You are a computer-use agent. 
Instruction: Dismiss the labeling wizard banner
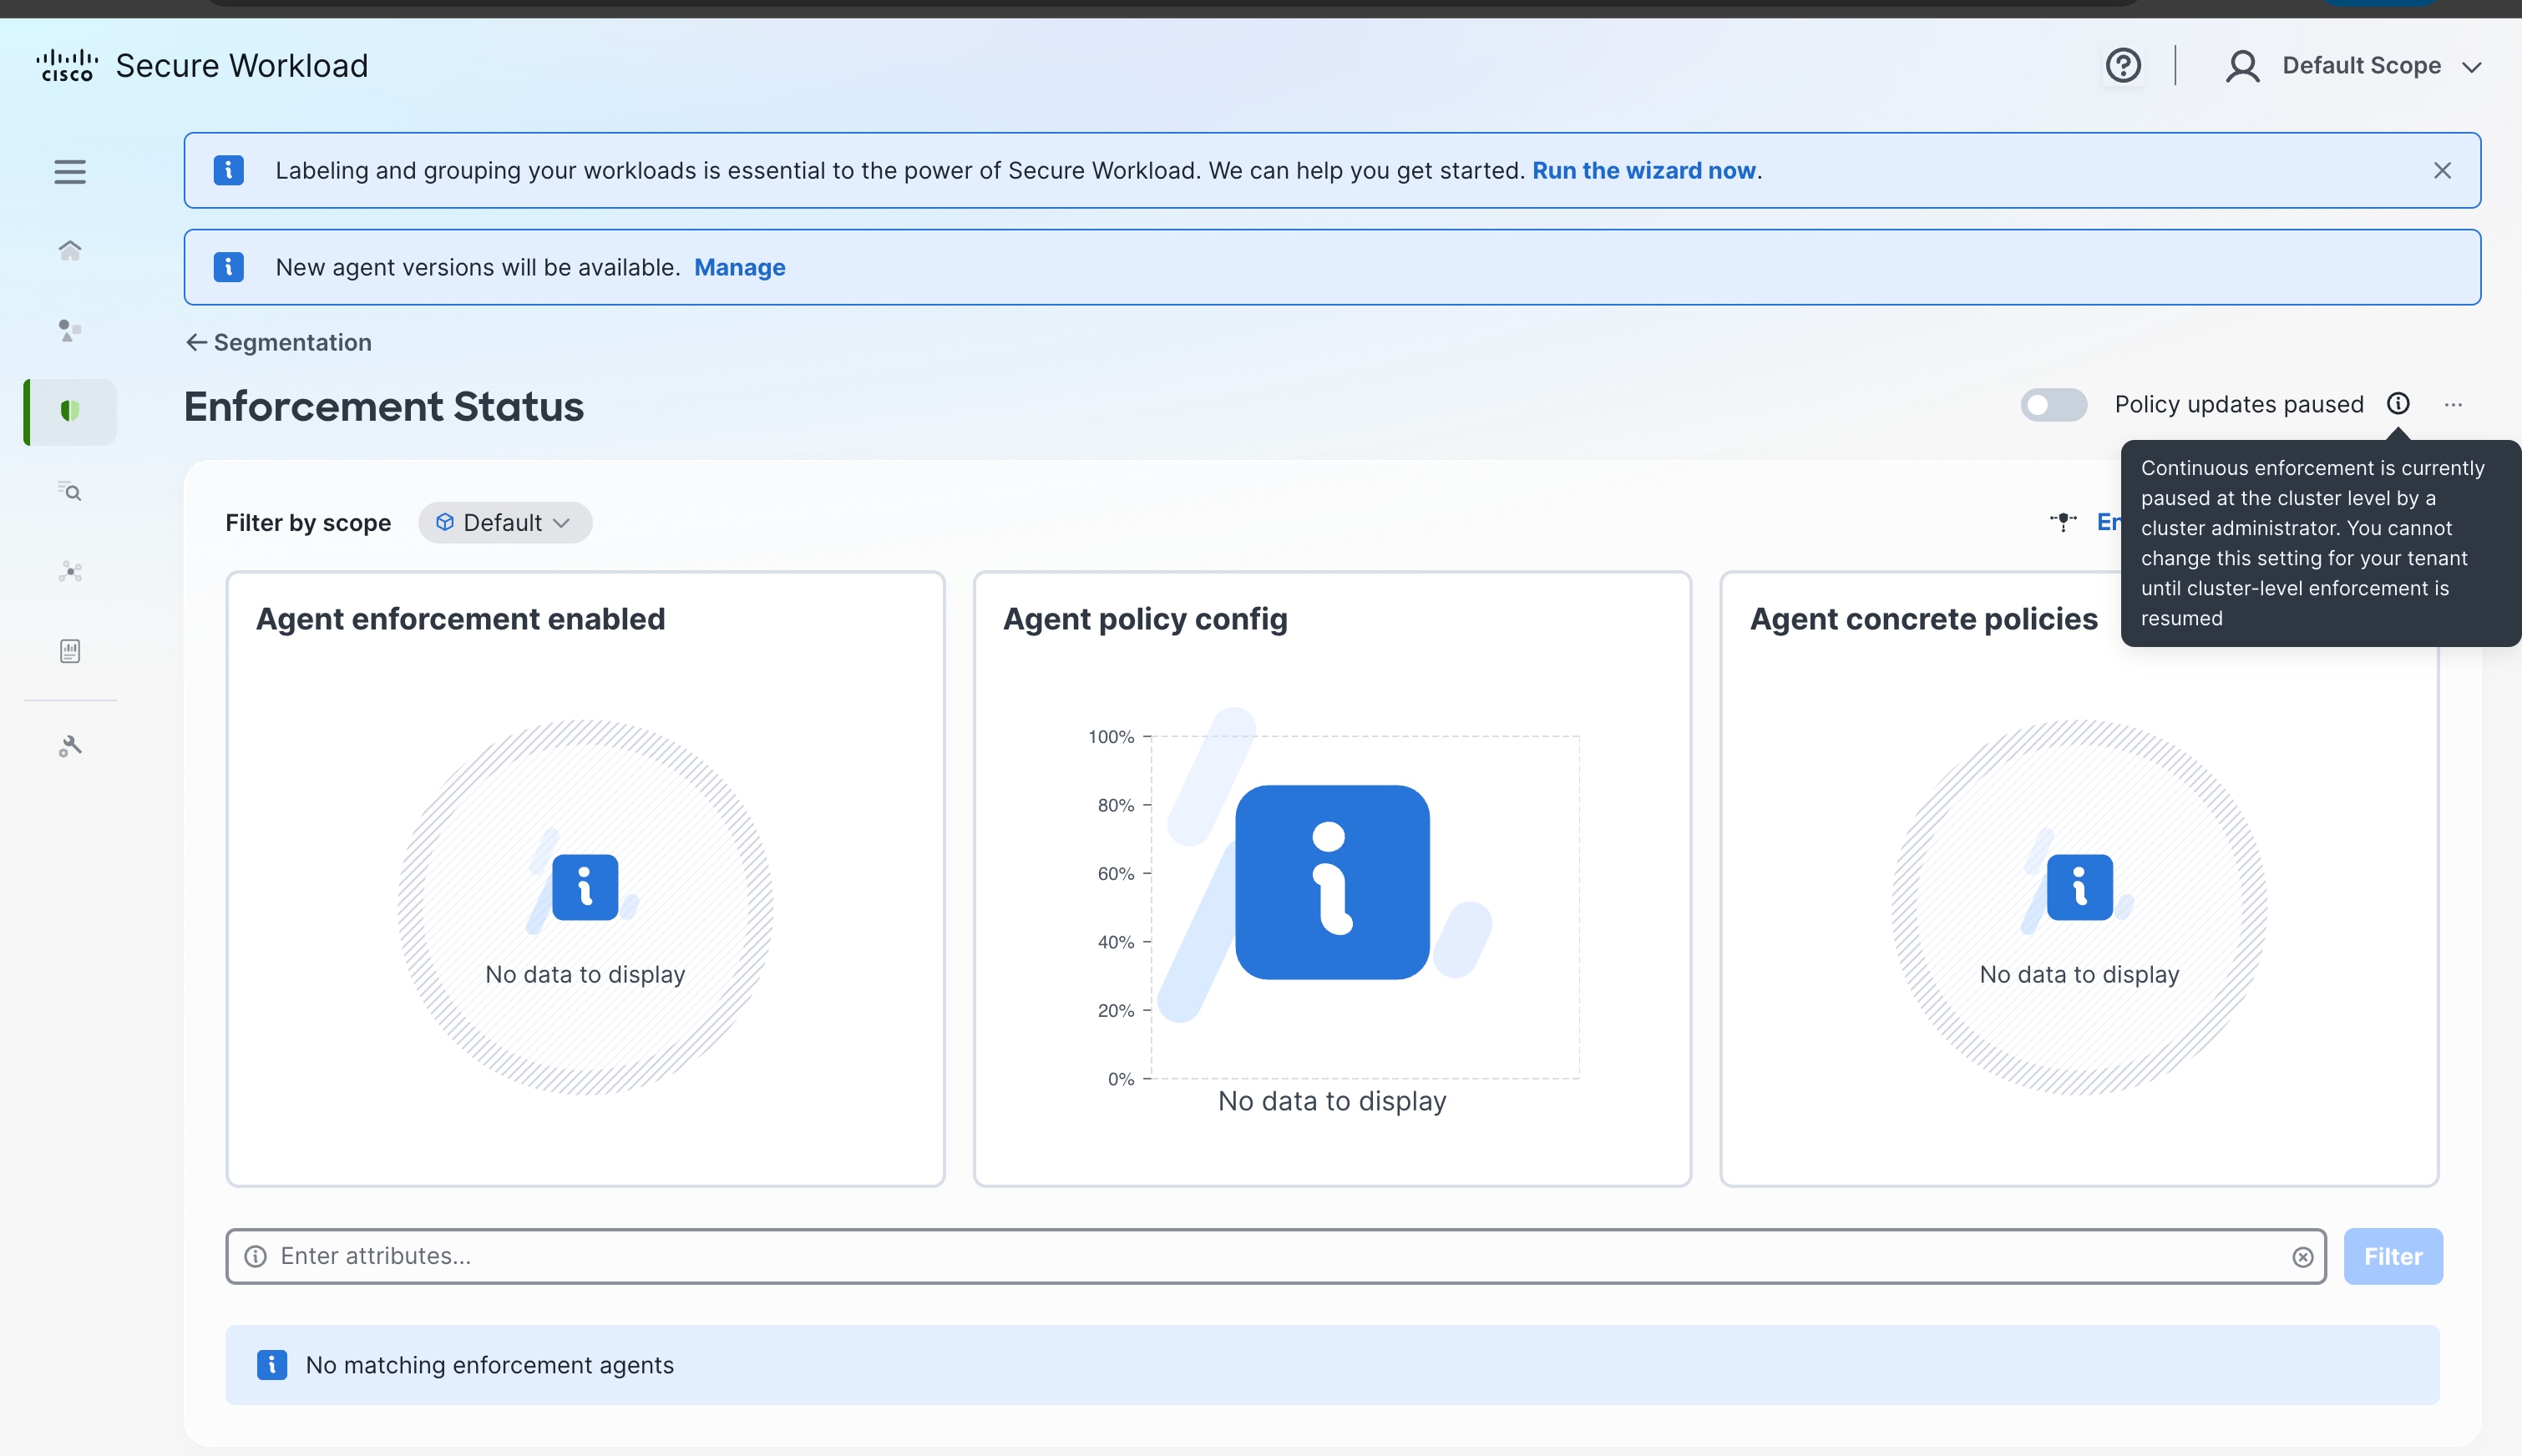click(x=2442, y=170)
